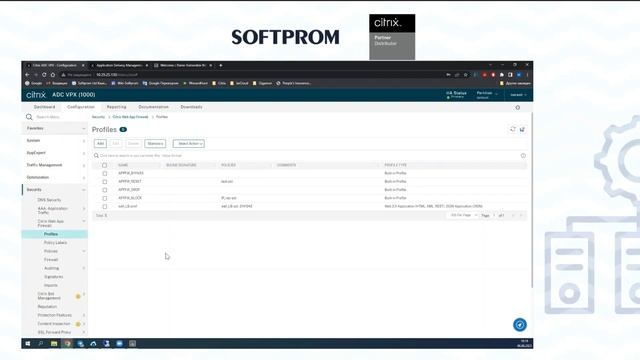
Task: Open DNS Security in the sidebar
Action: 49,200
